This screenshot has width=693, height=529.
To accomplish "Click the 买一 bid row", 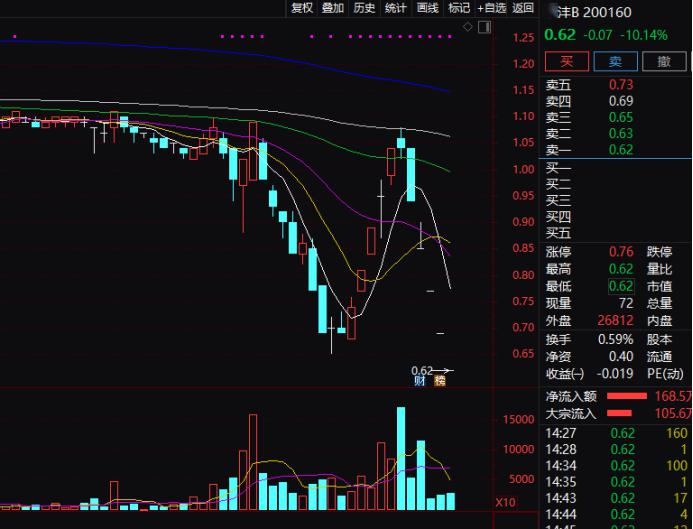I will click(x=615, y=167).
